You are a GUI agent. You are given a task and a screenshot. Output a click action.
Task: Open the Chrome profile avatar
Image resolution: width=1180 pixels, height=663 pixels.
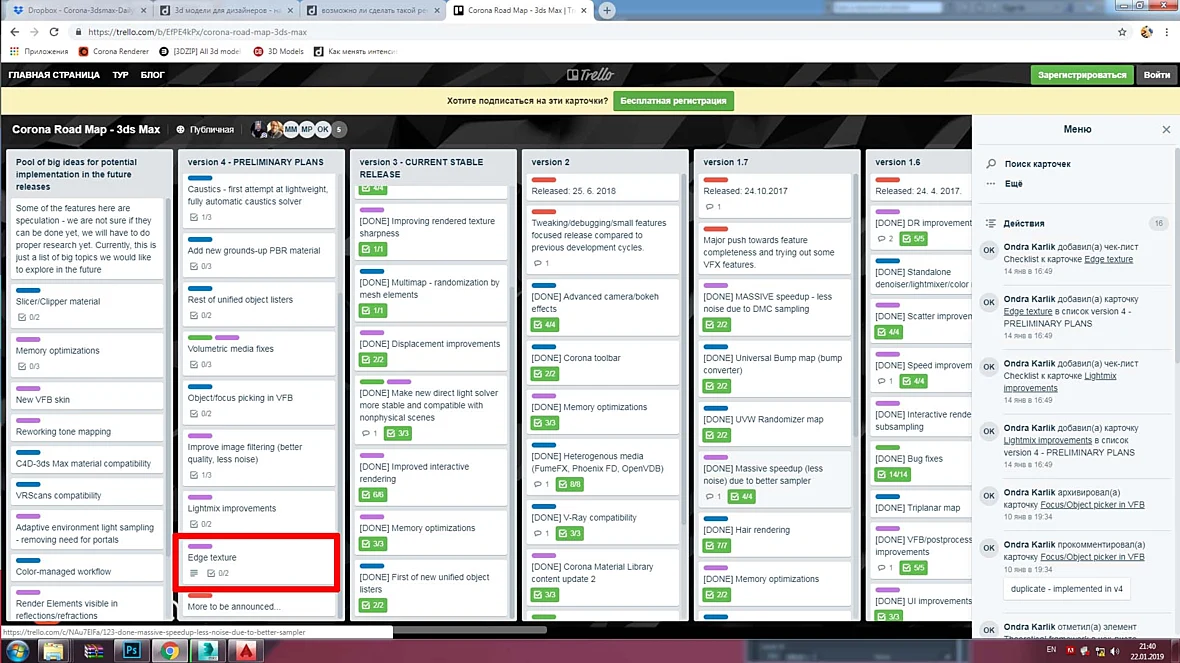pos(1146,32)
